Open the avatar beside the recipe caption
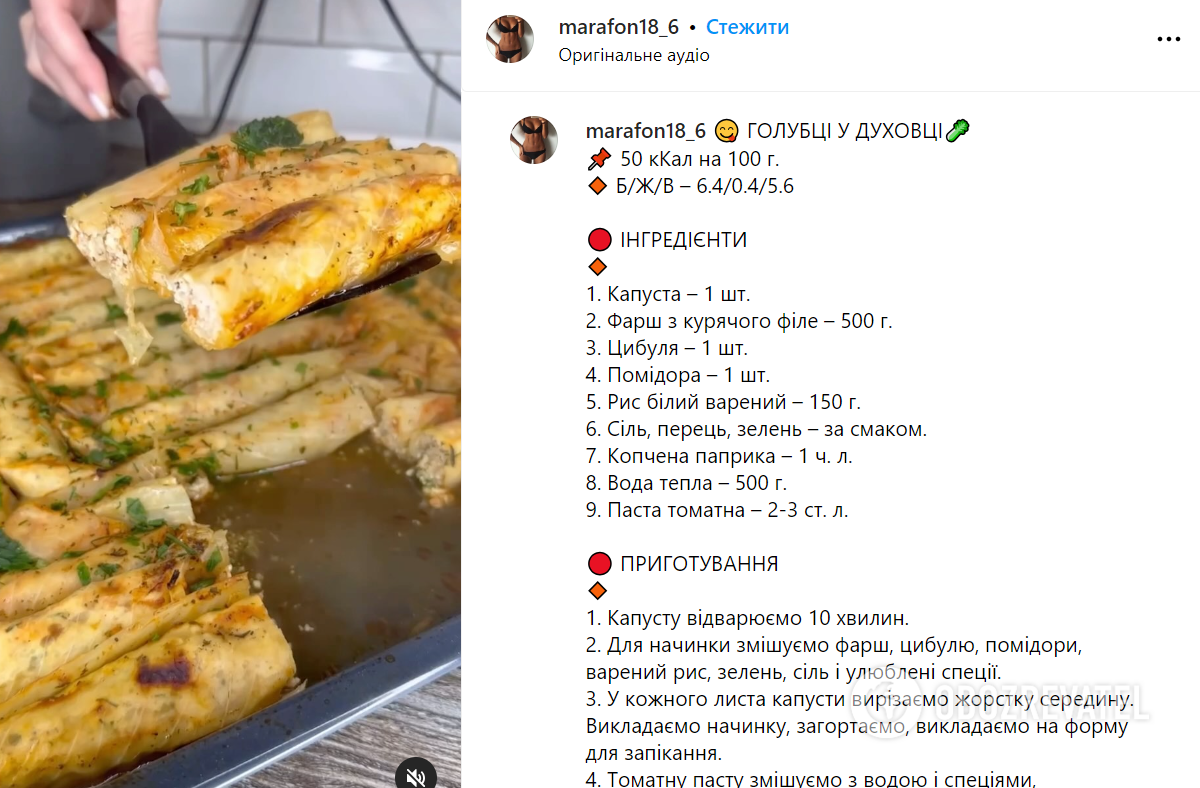The height and width of the screenshot is (788, 1200). click(534, 139)
